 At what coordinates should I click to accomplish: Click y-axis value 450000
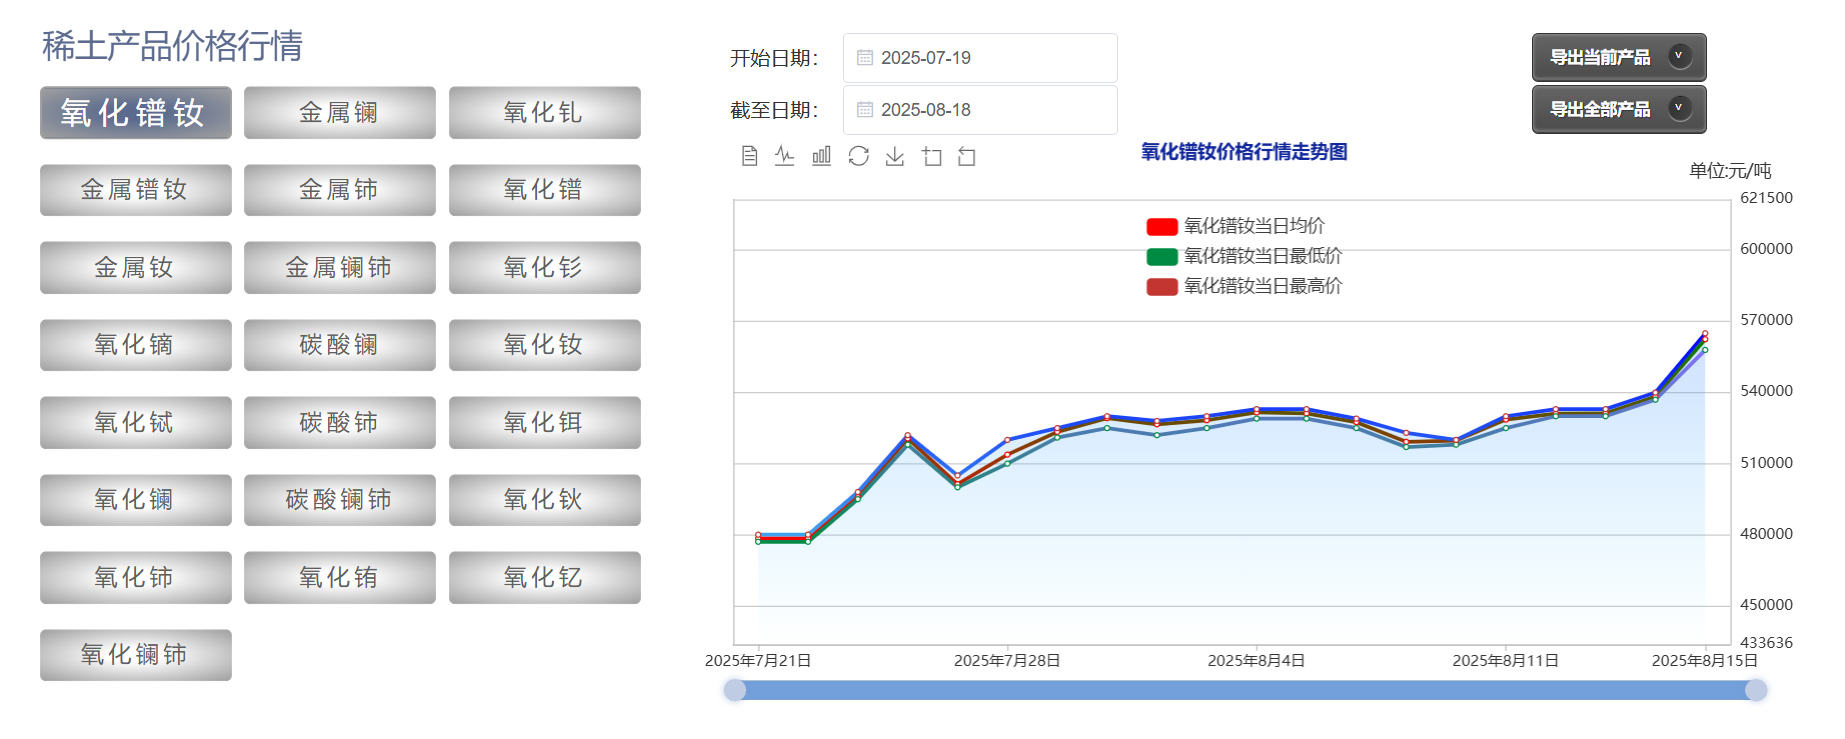[x=1766, y=605]
